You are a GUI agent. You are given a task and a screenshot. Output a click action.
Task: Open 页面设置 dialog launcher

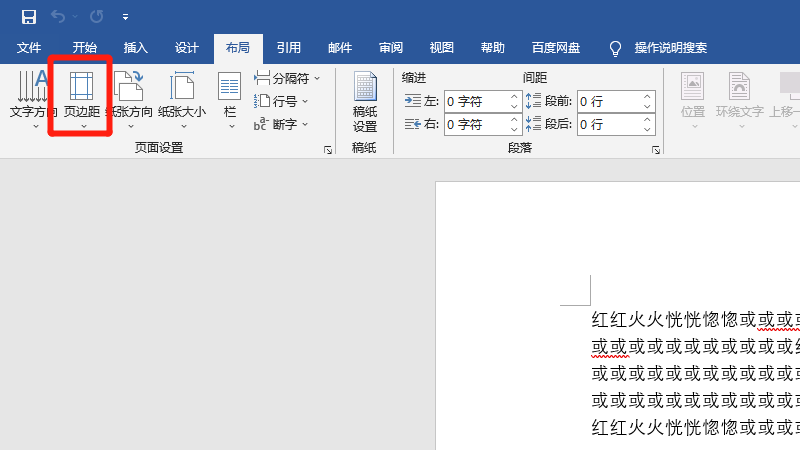[x=327, y=150]
